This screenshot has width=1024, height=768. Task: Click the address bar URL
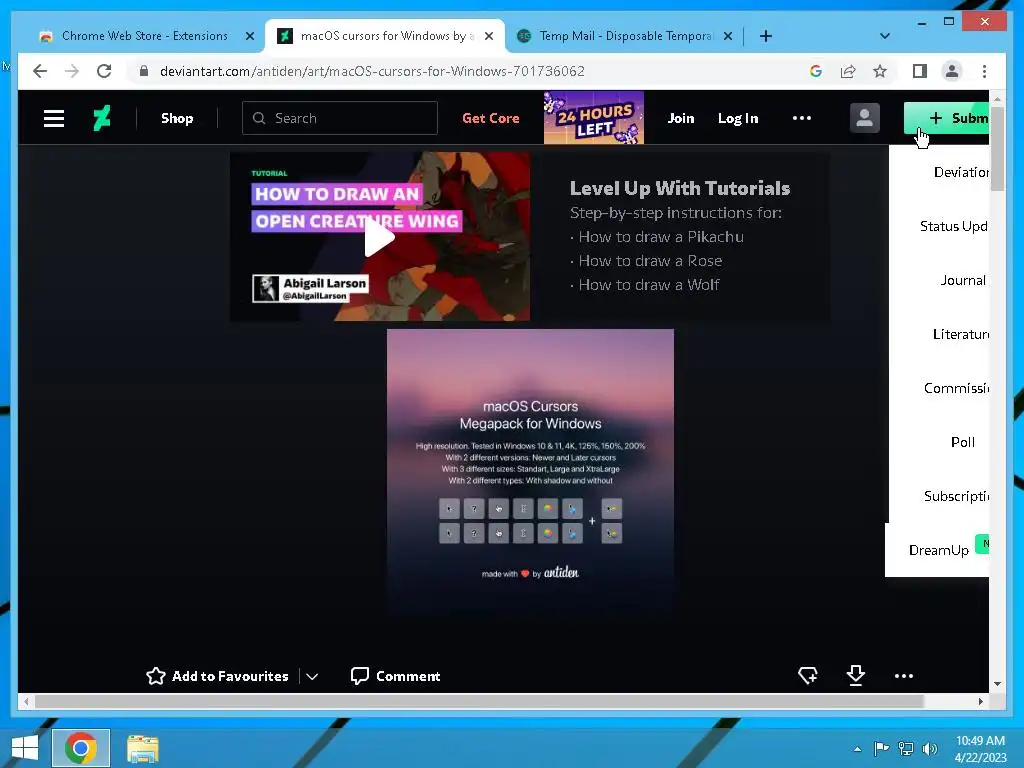(372, 71)
